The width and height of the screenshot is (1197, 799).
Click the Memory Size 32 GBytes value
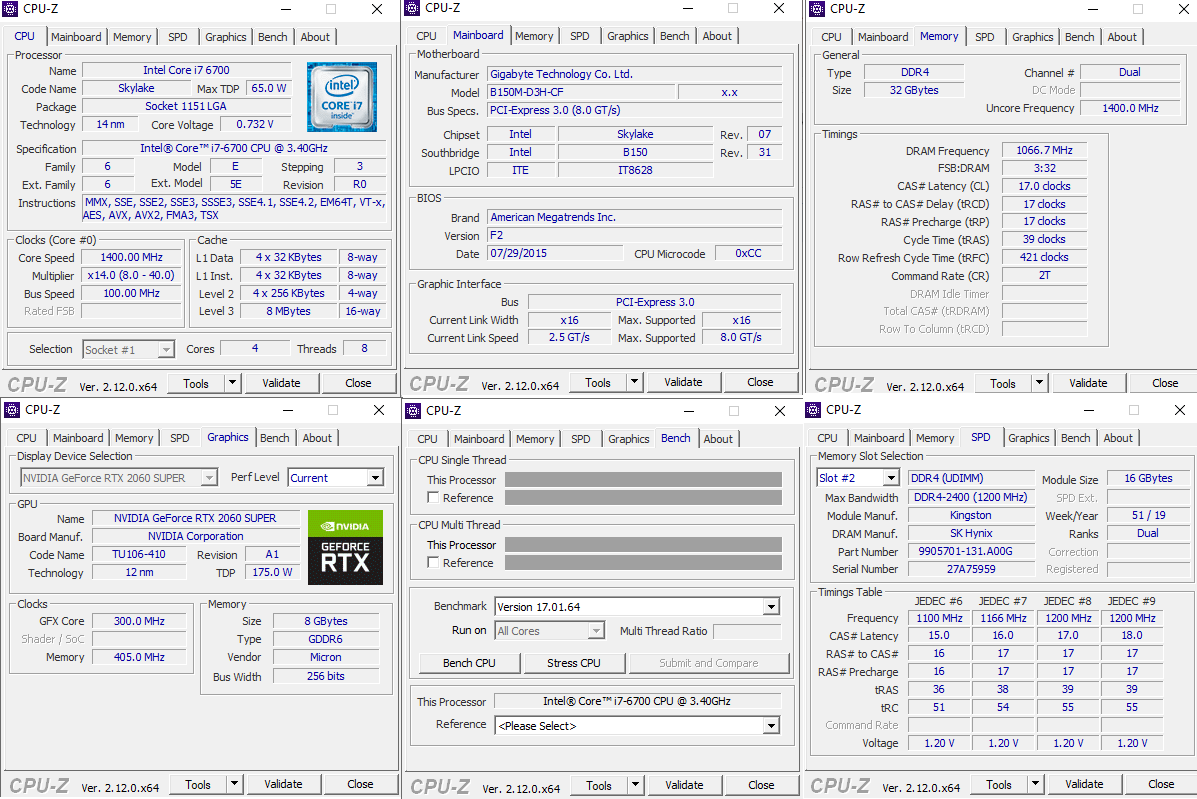914,90
